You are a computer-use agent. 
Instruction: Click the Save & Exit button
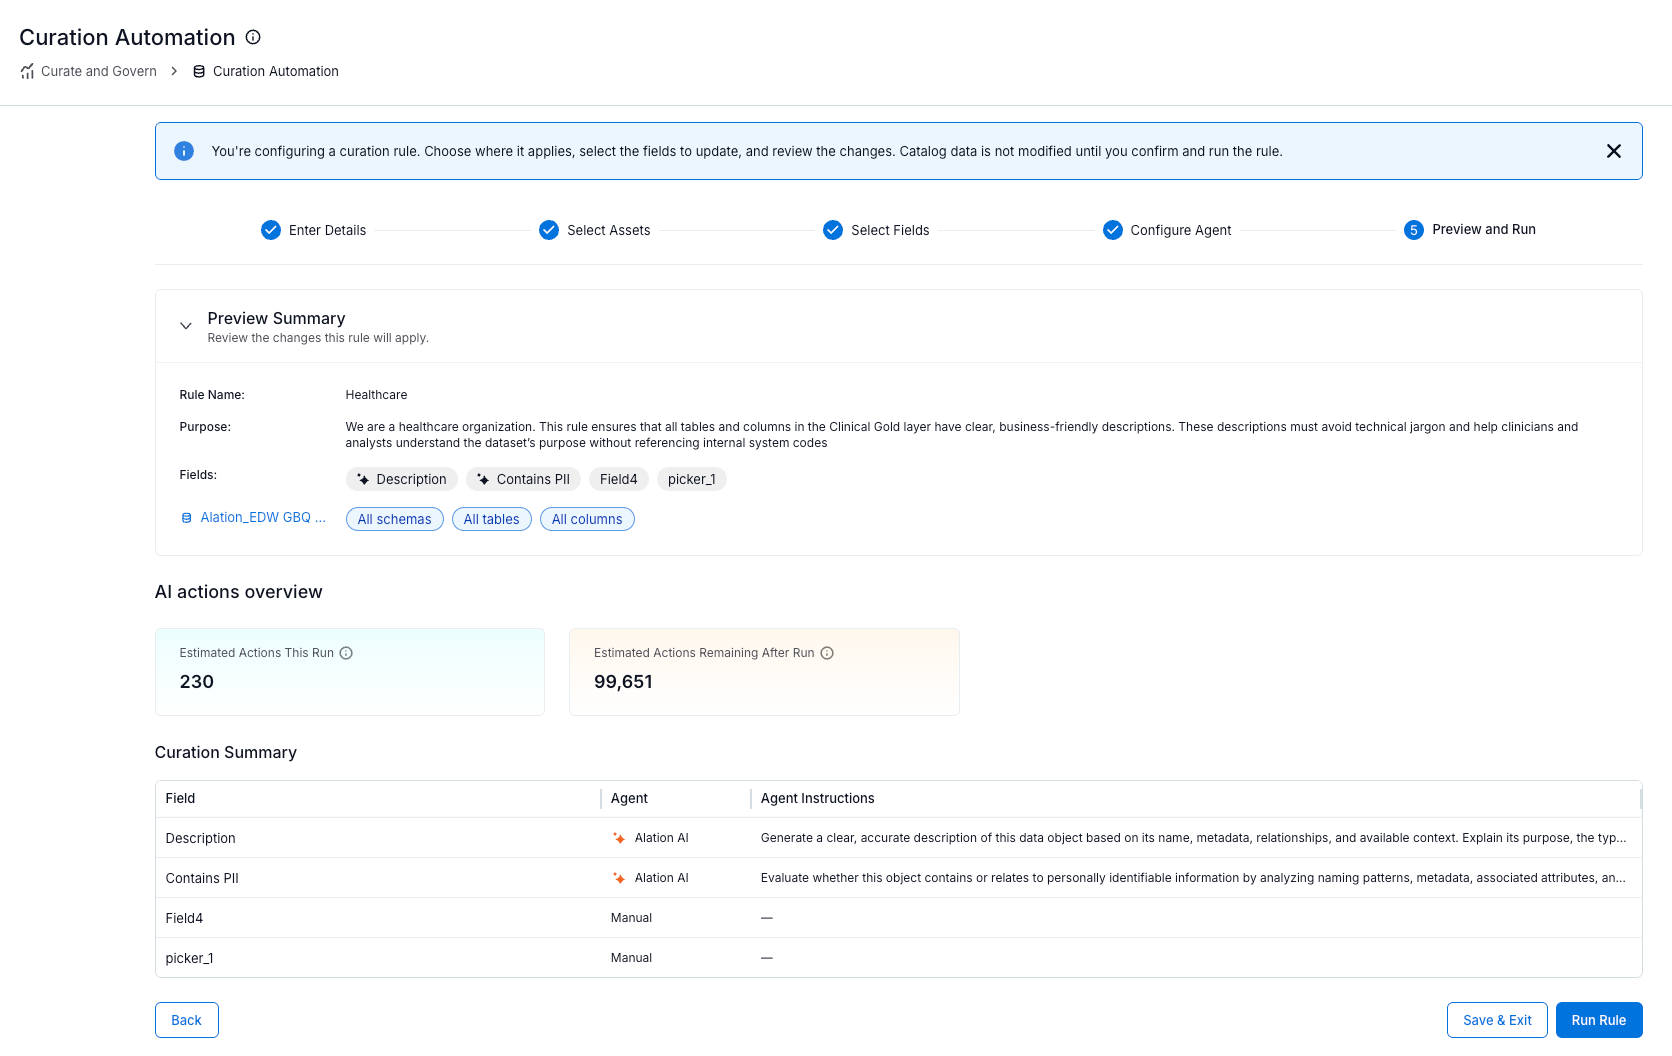pyautogui.click(x=1496, y=1020)
